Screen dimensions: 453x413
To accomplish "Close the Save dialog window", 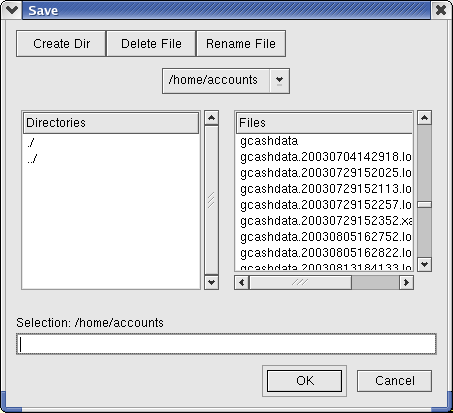I will pyautogui.click(x=441, y=10).
